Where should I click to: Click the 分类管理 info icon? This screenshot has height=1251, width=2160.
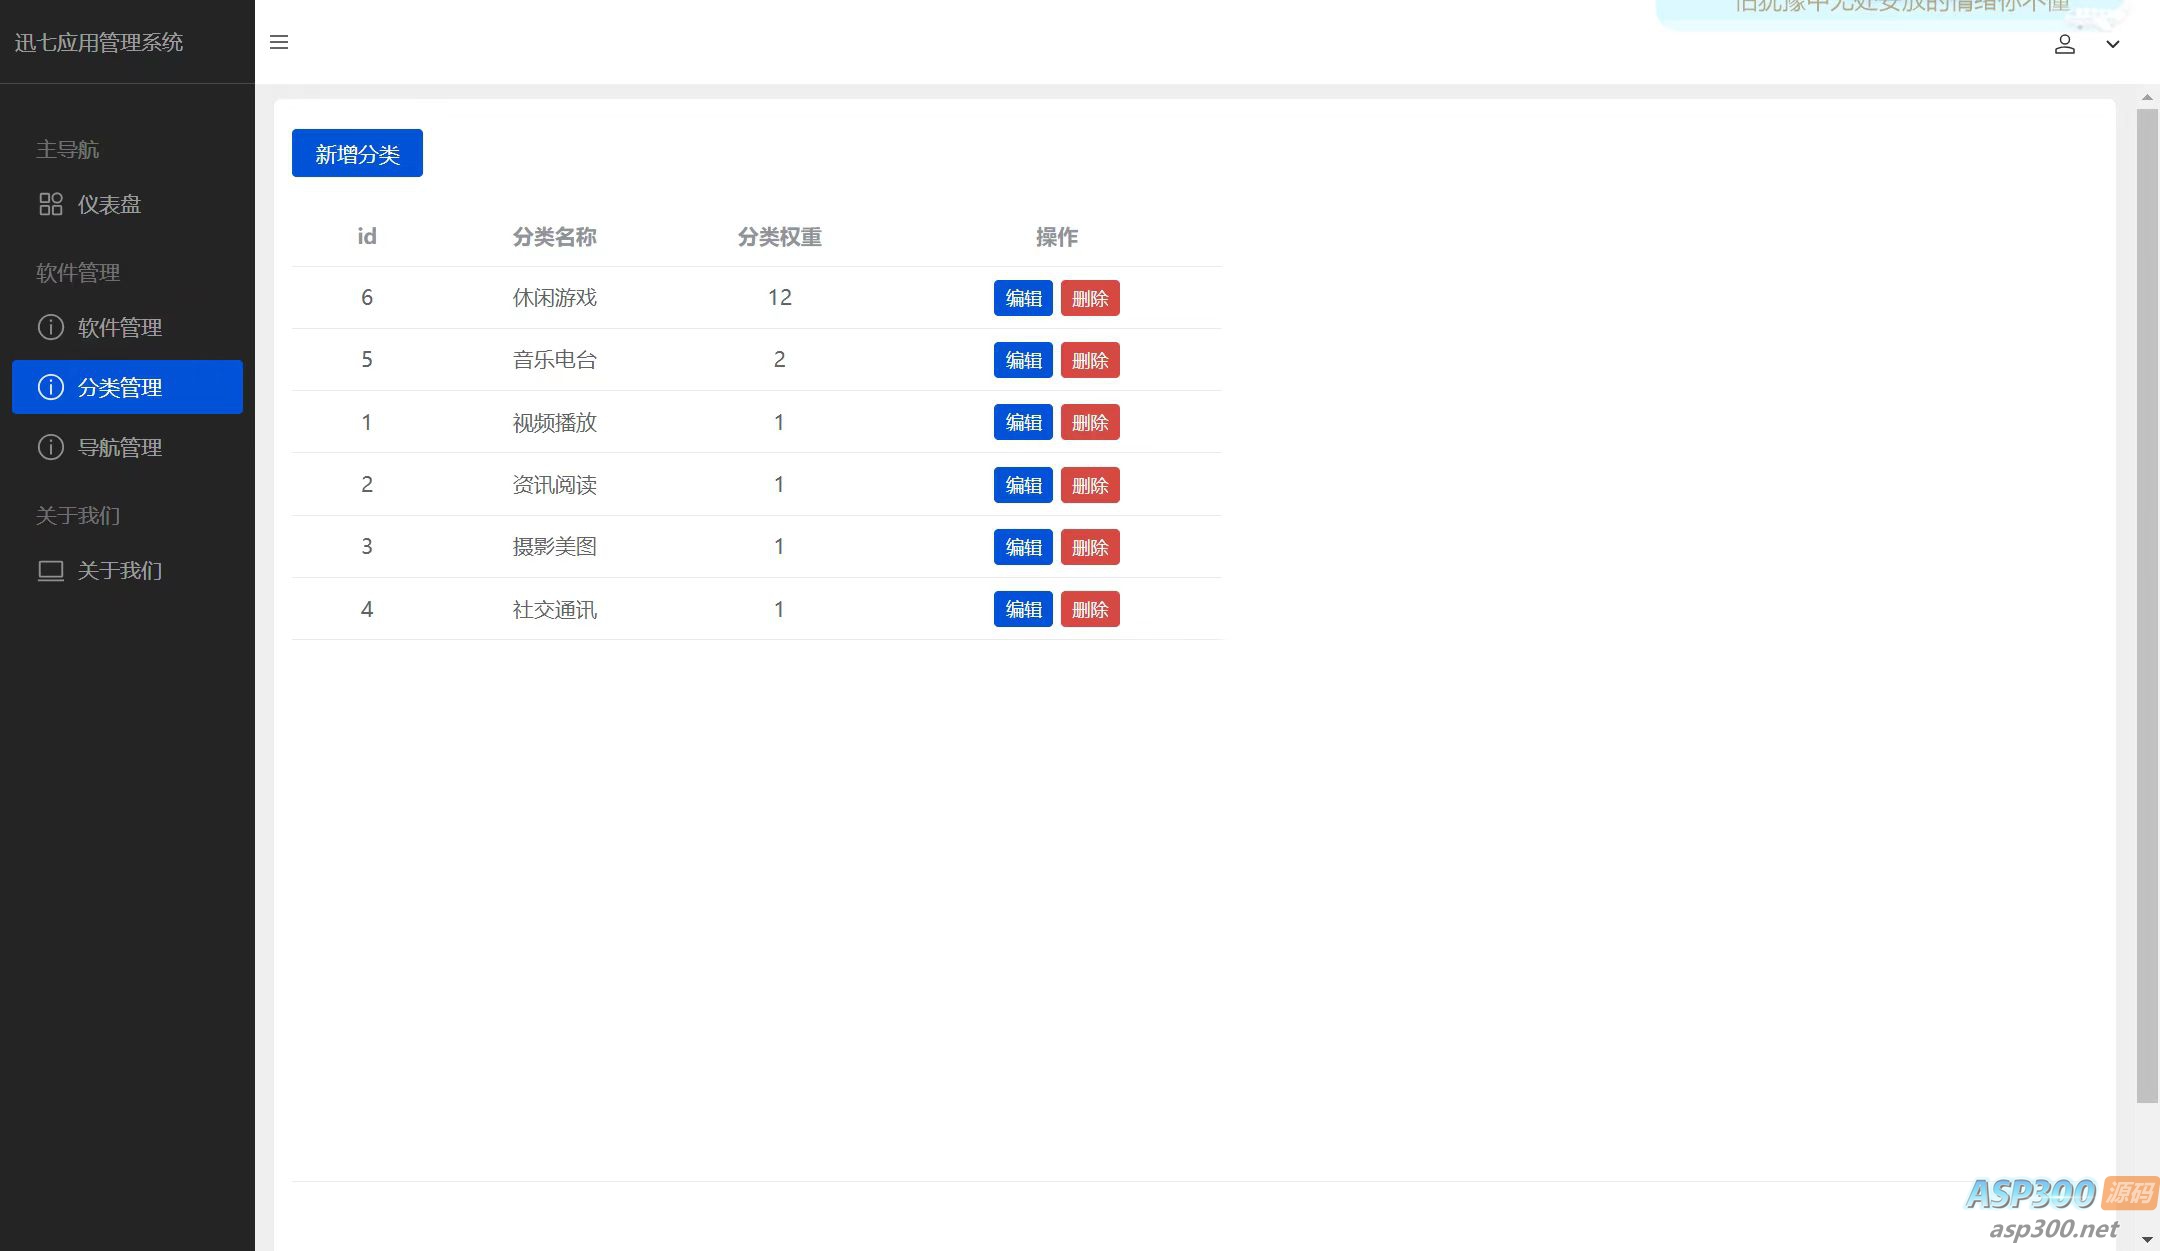coord(51,387)
